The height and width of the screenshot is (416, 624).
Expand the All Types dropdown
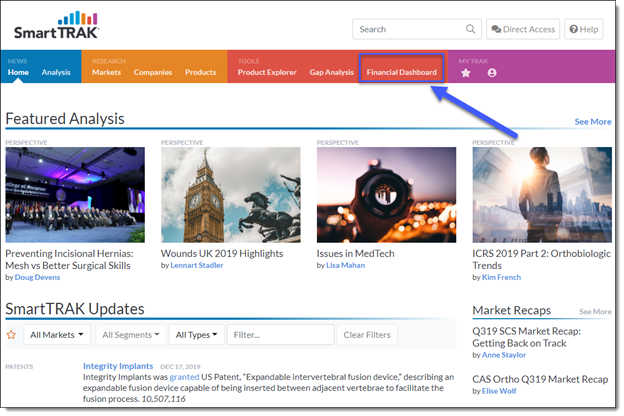click(197, 335)
